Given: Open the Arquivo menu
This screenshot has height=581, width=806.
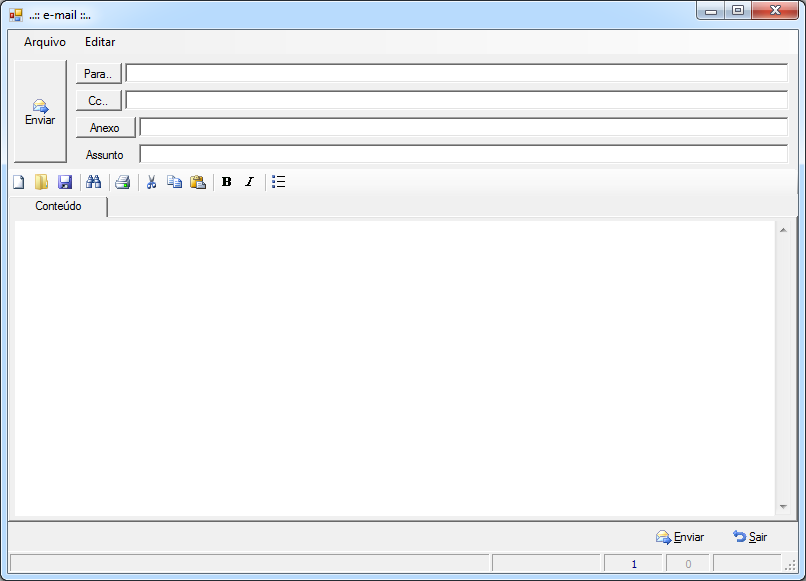Looking at the screenshot, I should tap(45, 42).
